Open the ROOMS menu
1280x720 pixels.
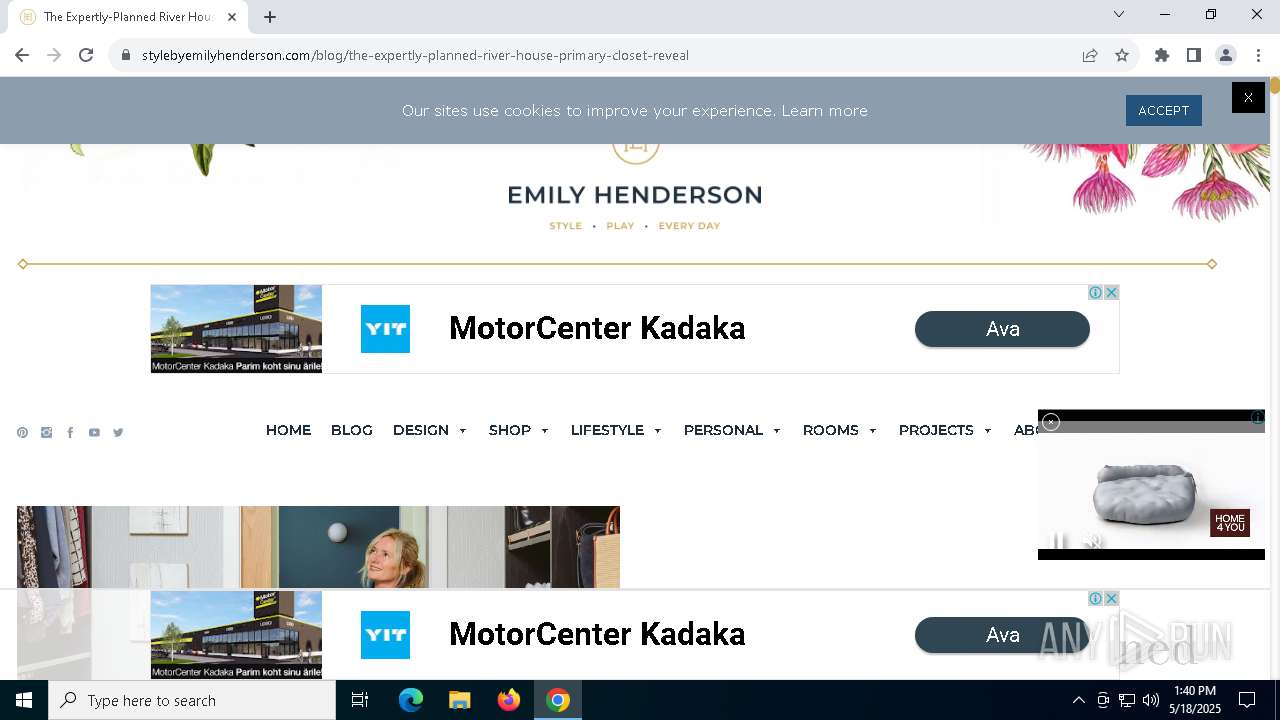tap(831, 430)
